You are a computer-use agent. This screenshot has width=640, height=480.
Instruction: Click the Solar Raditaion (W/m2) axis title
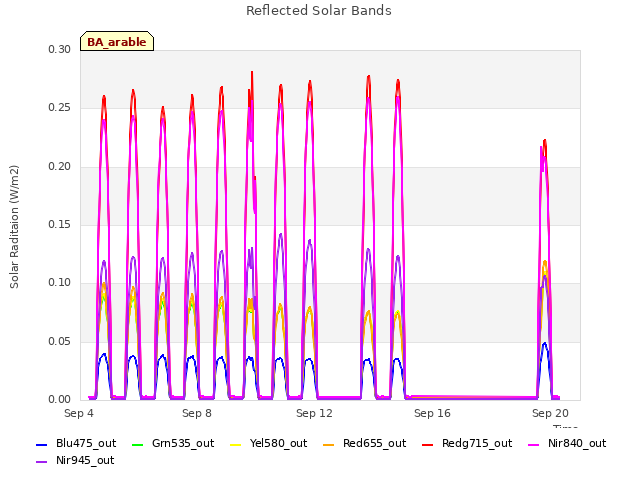point(14,227)
